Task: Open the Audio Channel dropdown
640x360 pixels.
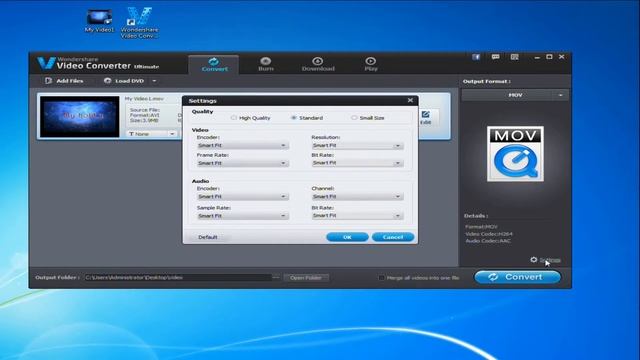Action: [x=358, y=196]
